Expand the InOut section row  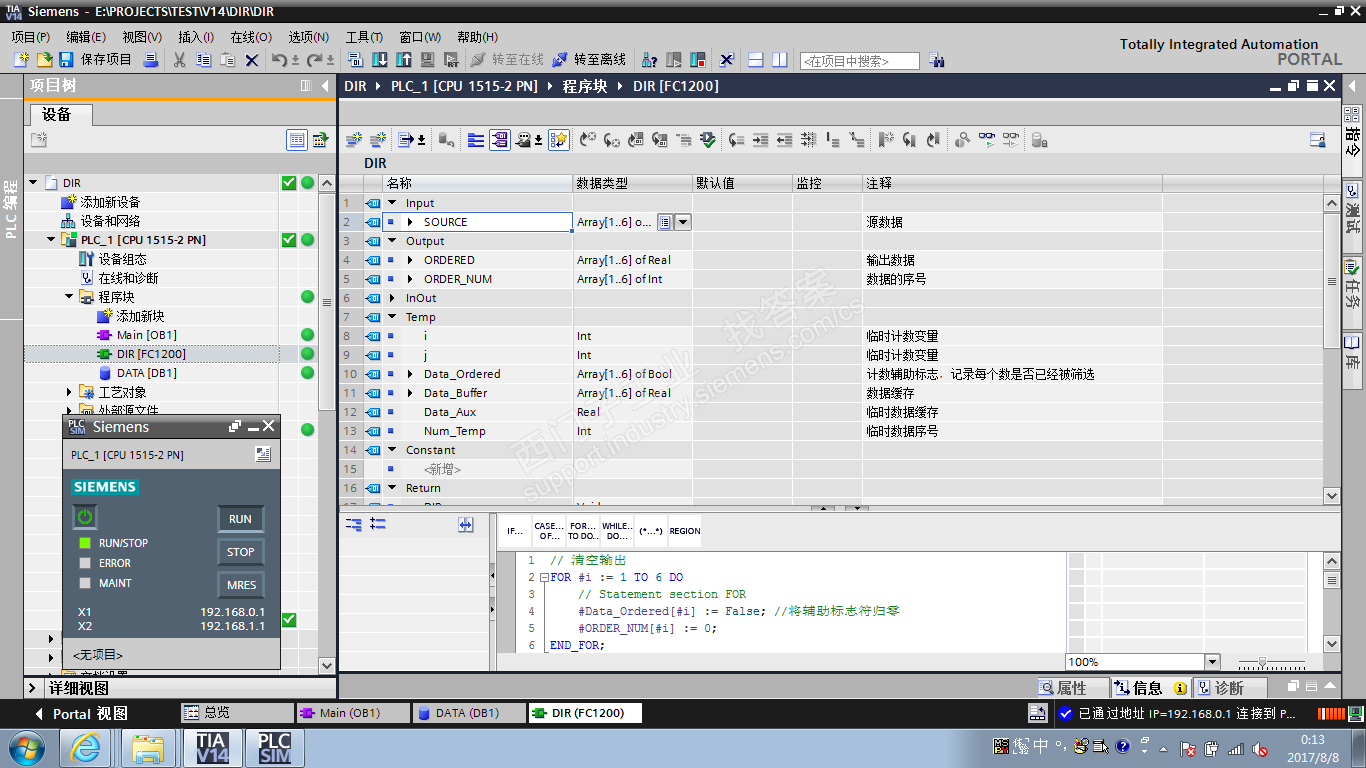tap(392, 298)
